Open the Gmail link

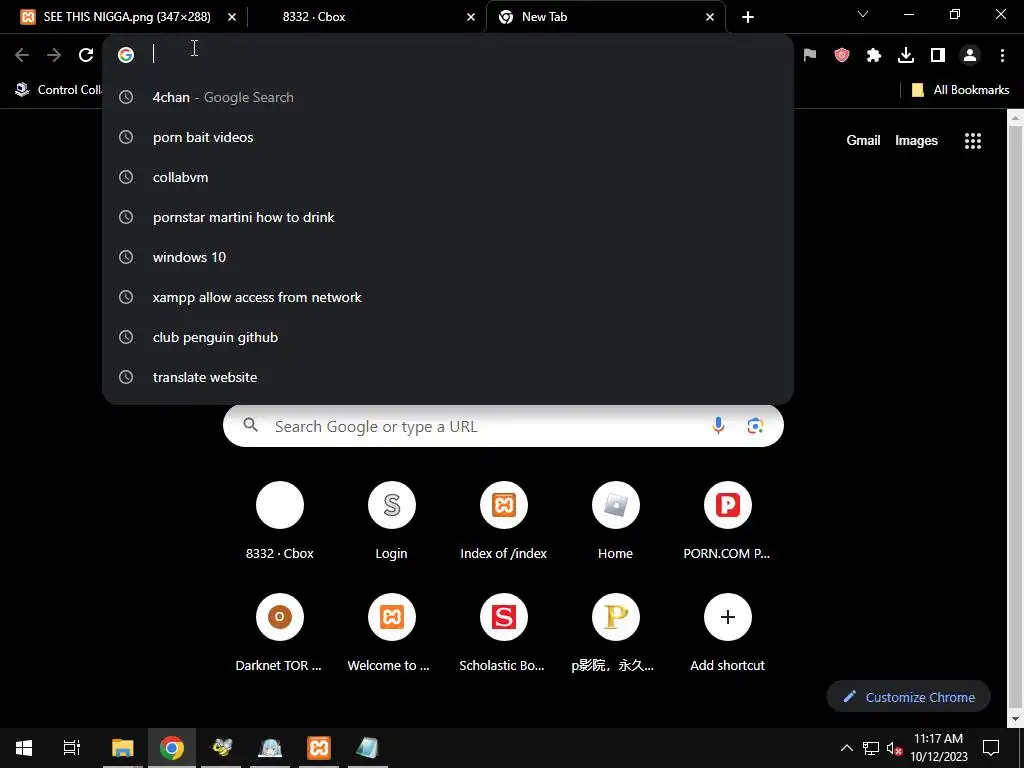click(x=863, y=140)
